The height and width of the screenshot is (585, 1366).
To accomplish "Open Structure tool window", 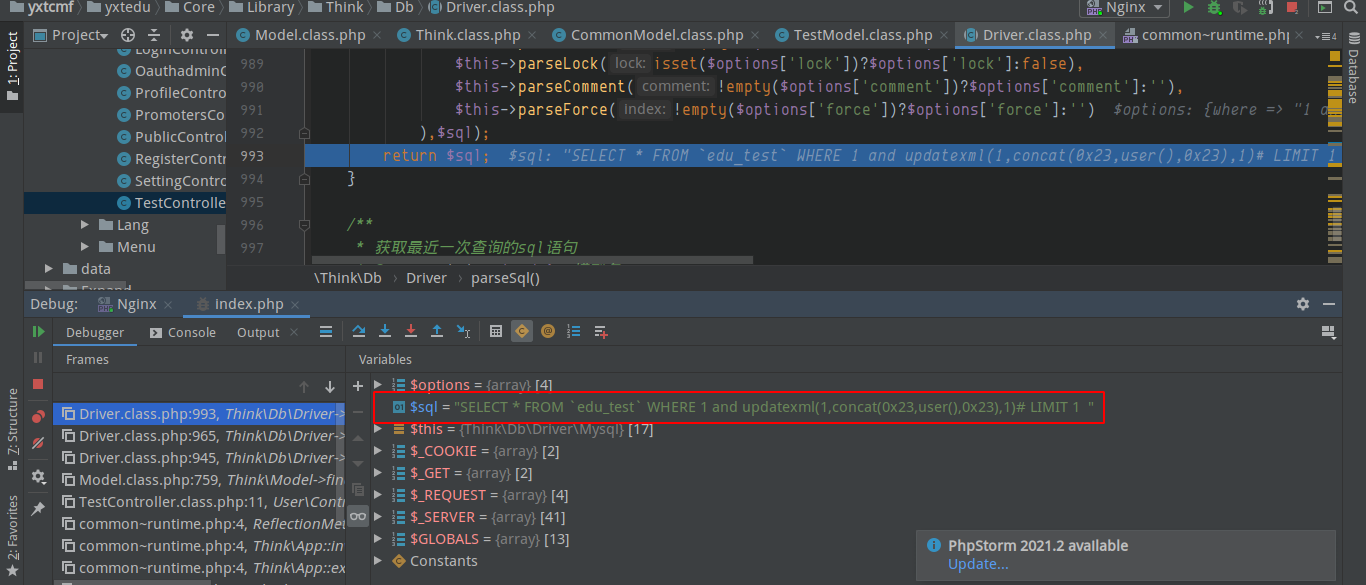I will 12,429.
